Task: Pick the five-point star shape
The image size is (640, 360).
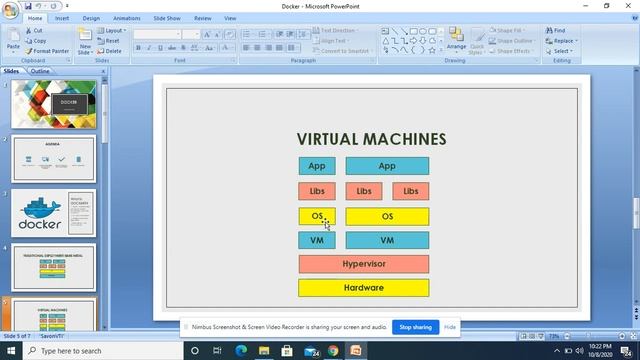Action: [432, 50]
